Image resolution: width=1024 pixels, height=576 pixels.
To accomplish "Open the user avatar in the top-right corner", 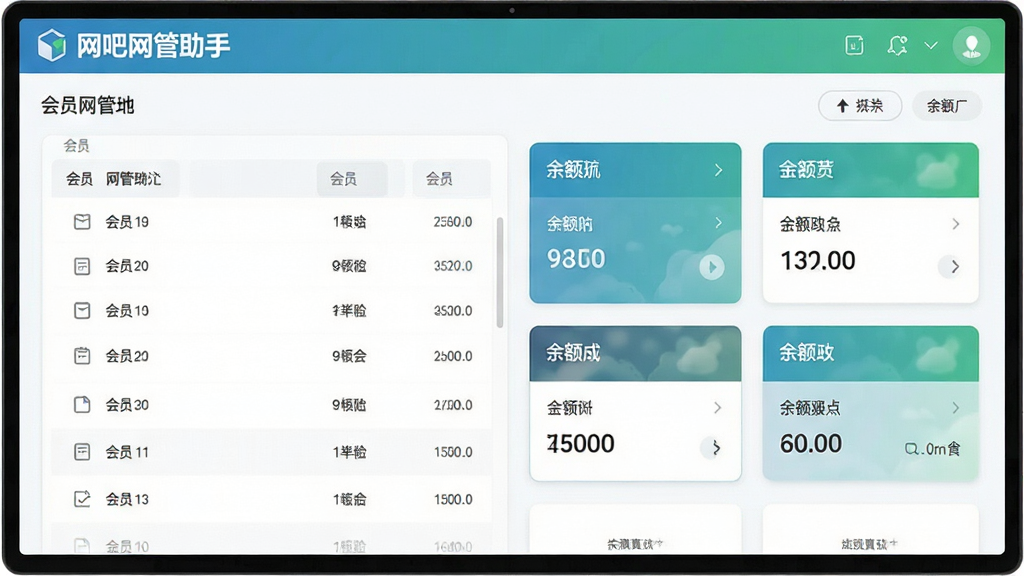I will click(x=971, y=45).
